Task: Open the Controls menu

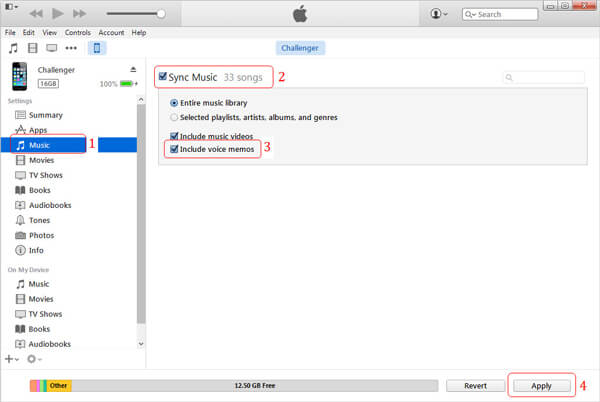Action: [78, 33]
